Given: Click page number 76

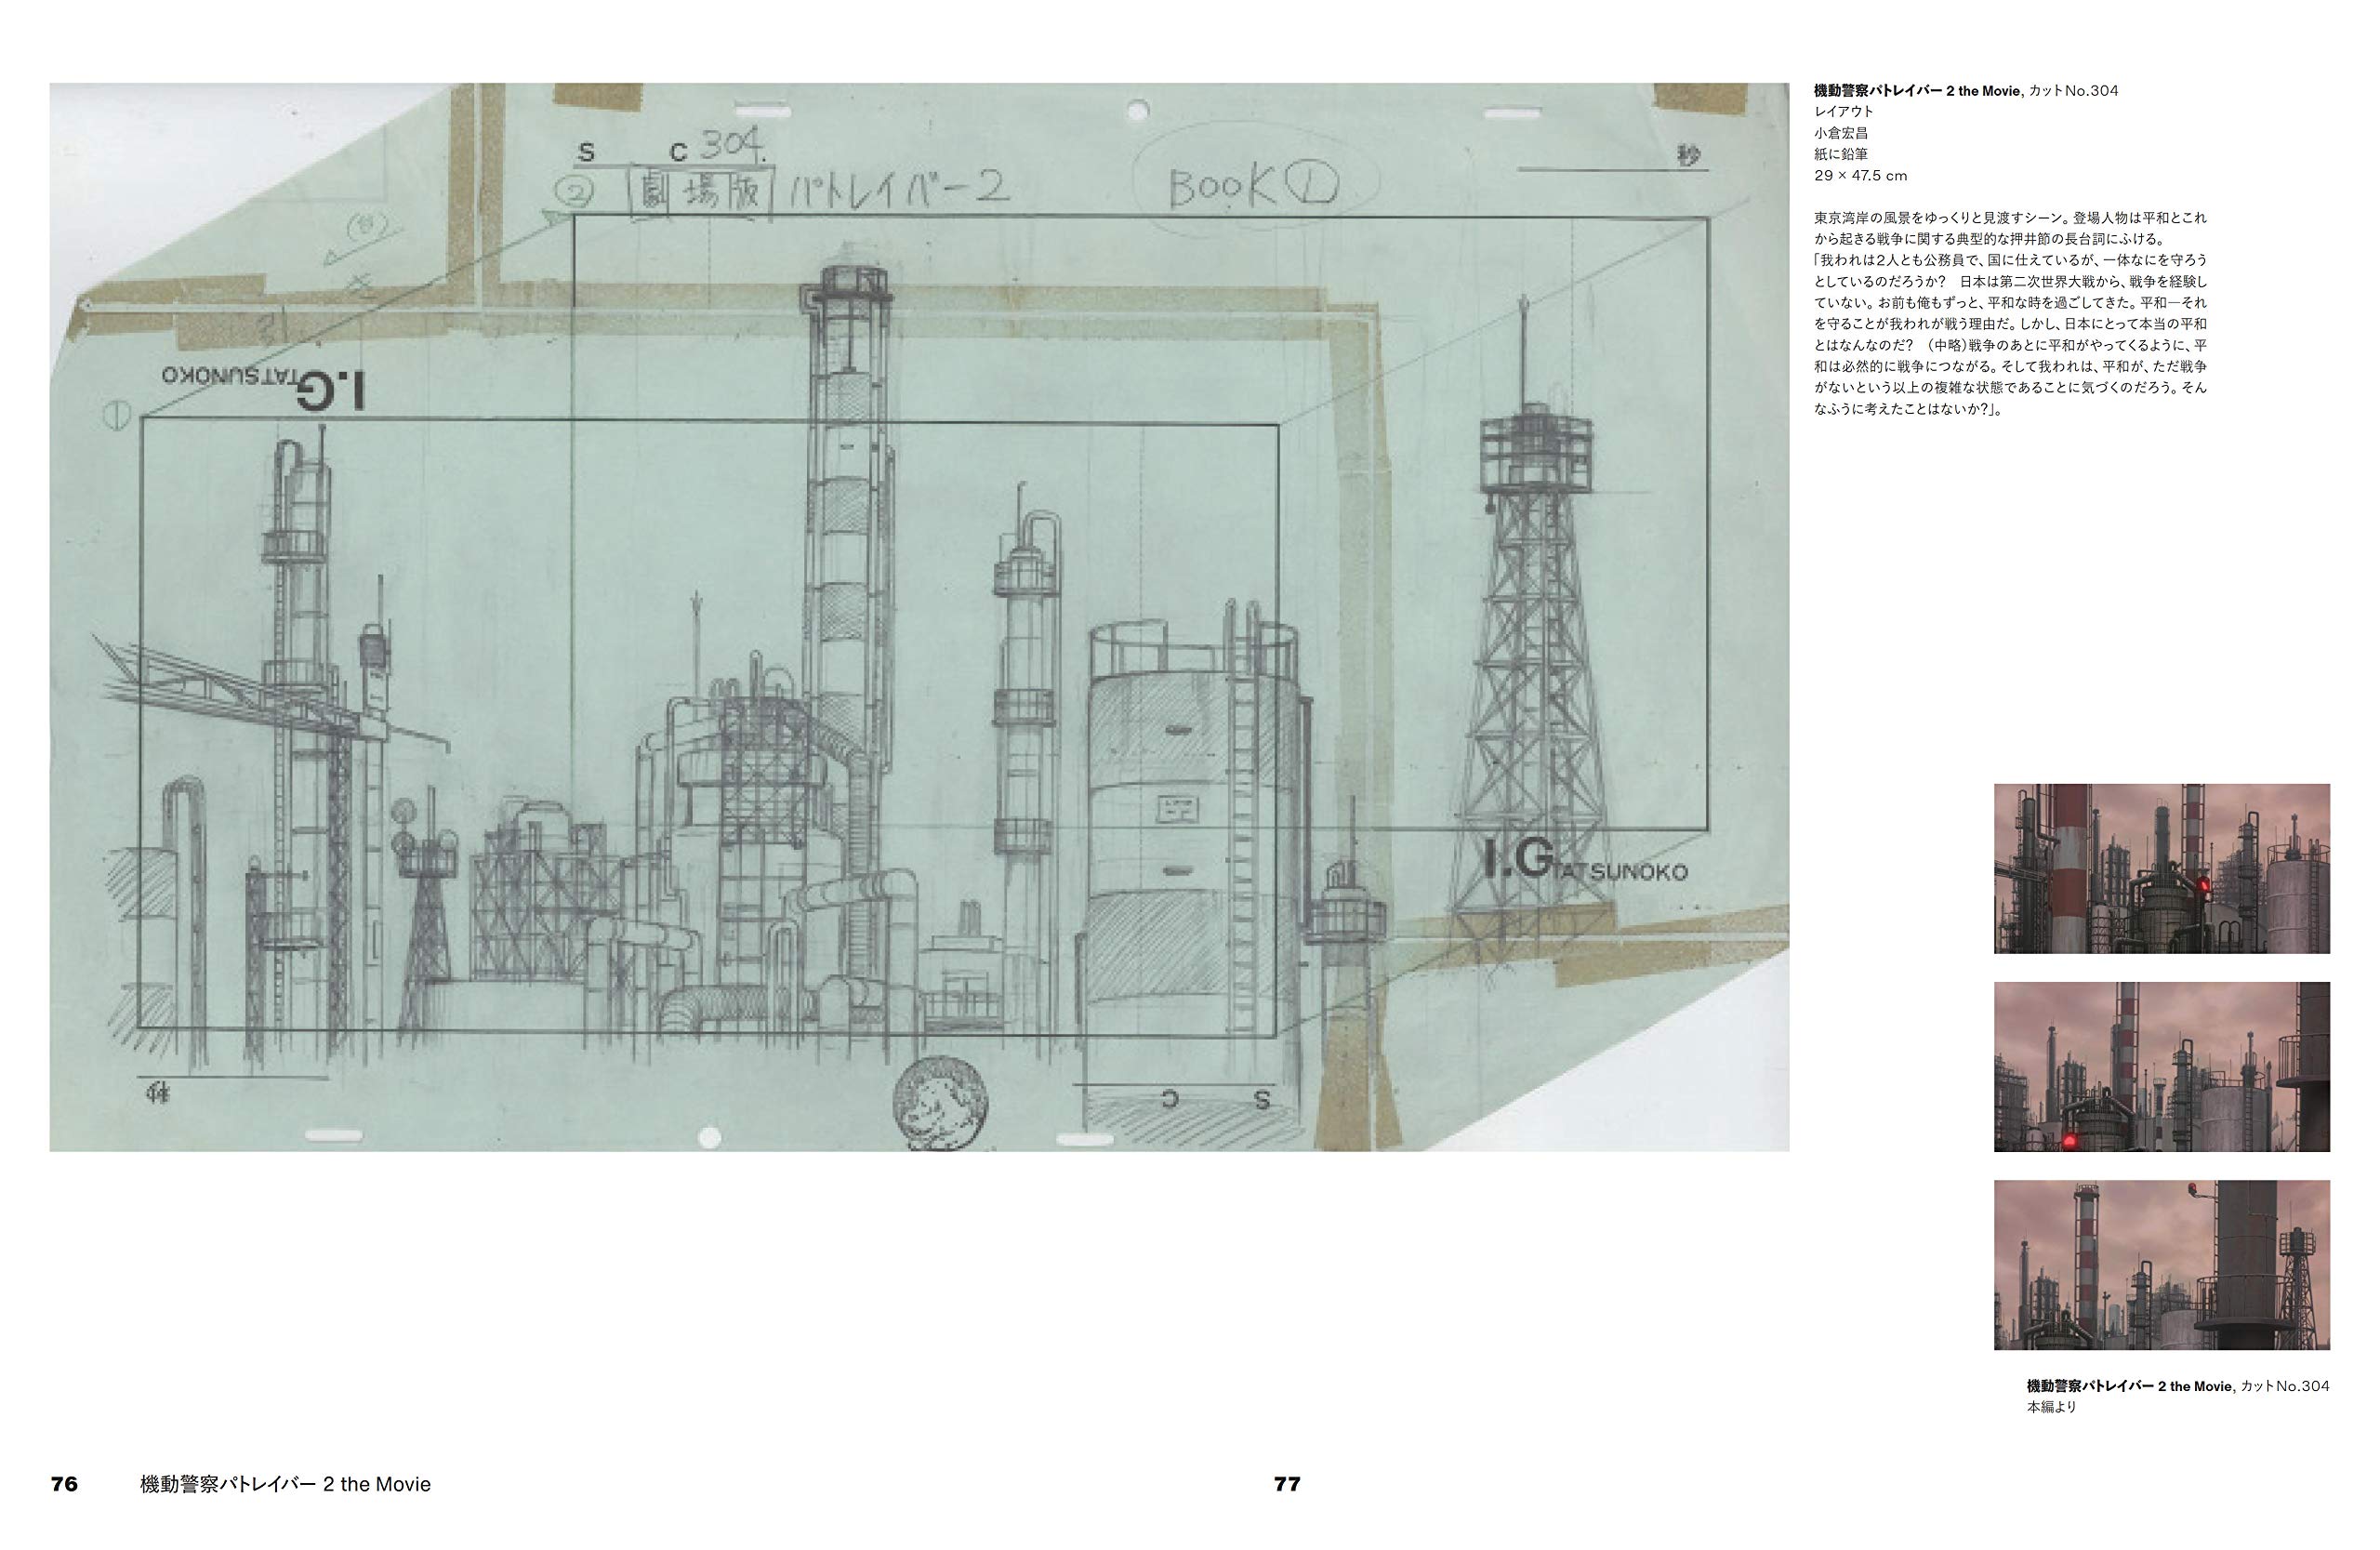Looking at the screenshot, I should [x=64, y=1484].
